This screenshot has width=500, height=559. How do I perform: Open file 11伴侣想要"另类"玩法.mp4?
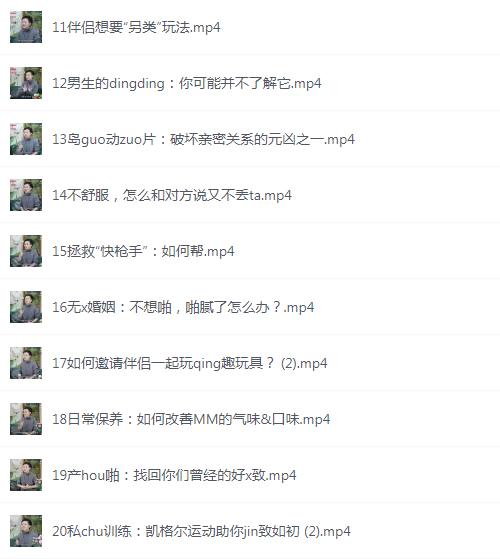click(136, 27)
